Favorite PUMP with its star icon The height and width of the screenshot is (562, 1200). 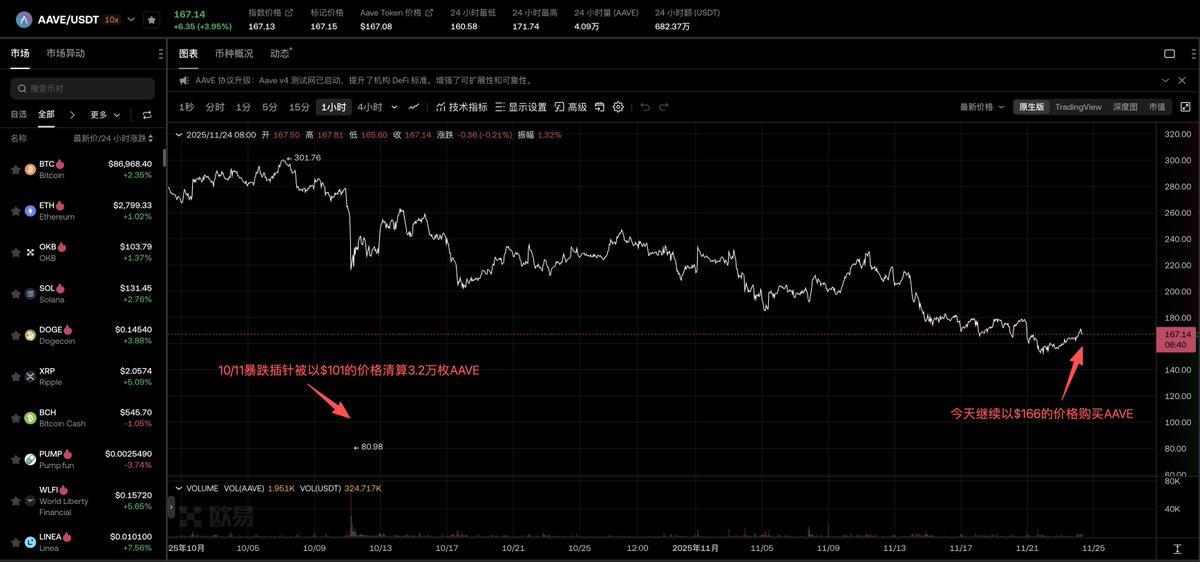[x=15, y=459]
